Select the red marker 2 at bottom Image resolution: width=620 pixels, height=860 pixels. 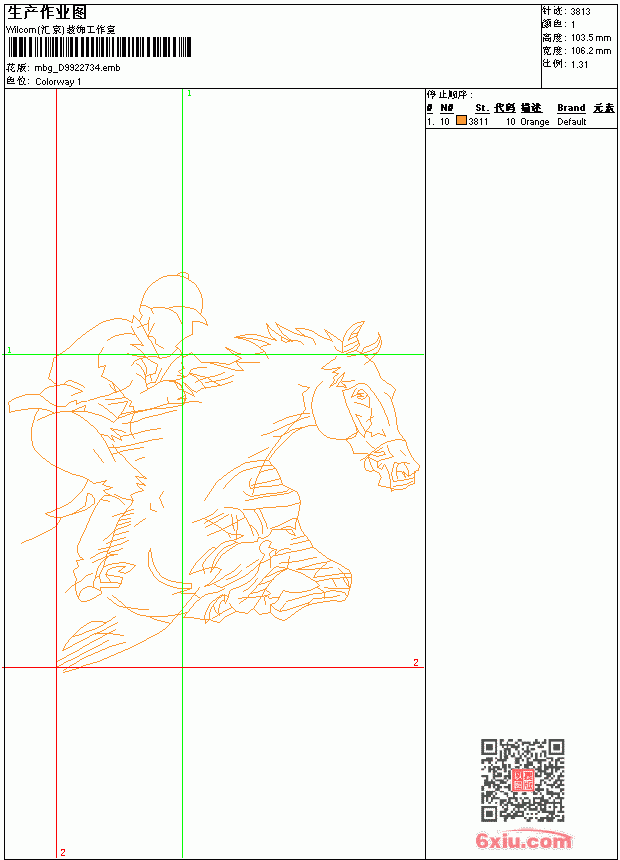click(63, 852)
